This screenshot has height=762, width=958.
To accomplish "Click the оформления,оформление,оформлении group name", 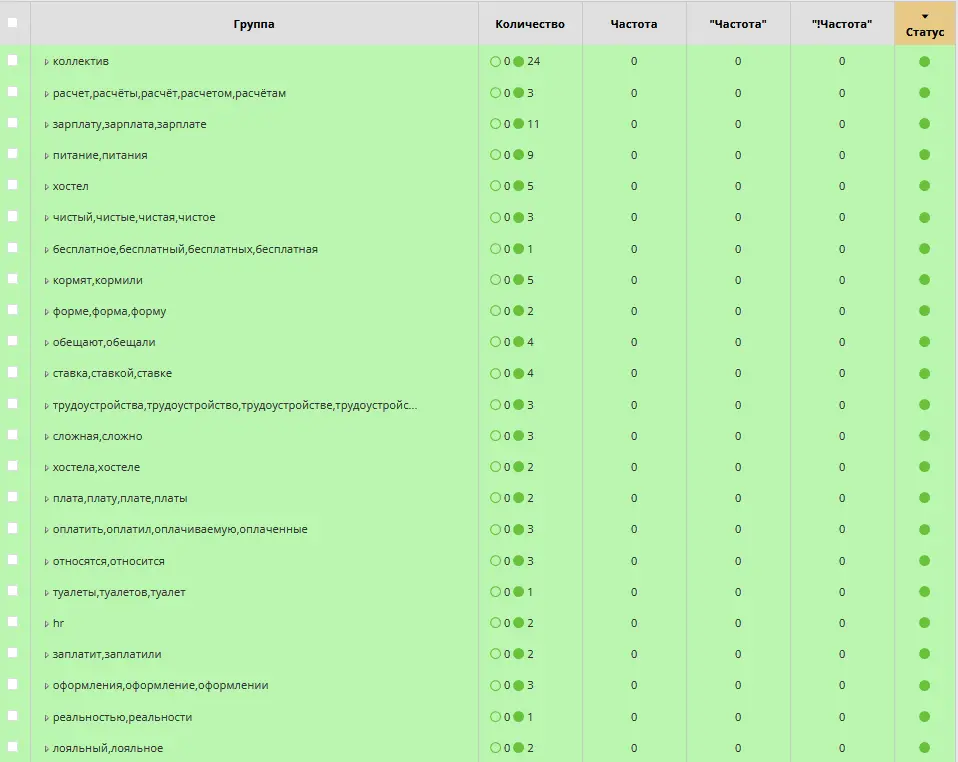I will [x=160, y=686].
